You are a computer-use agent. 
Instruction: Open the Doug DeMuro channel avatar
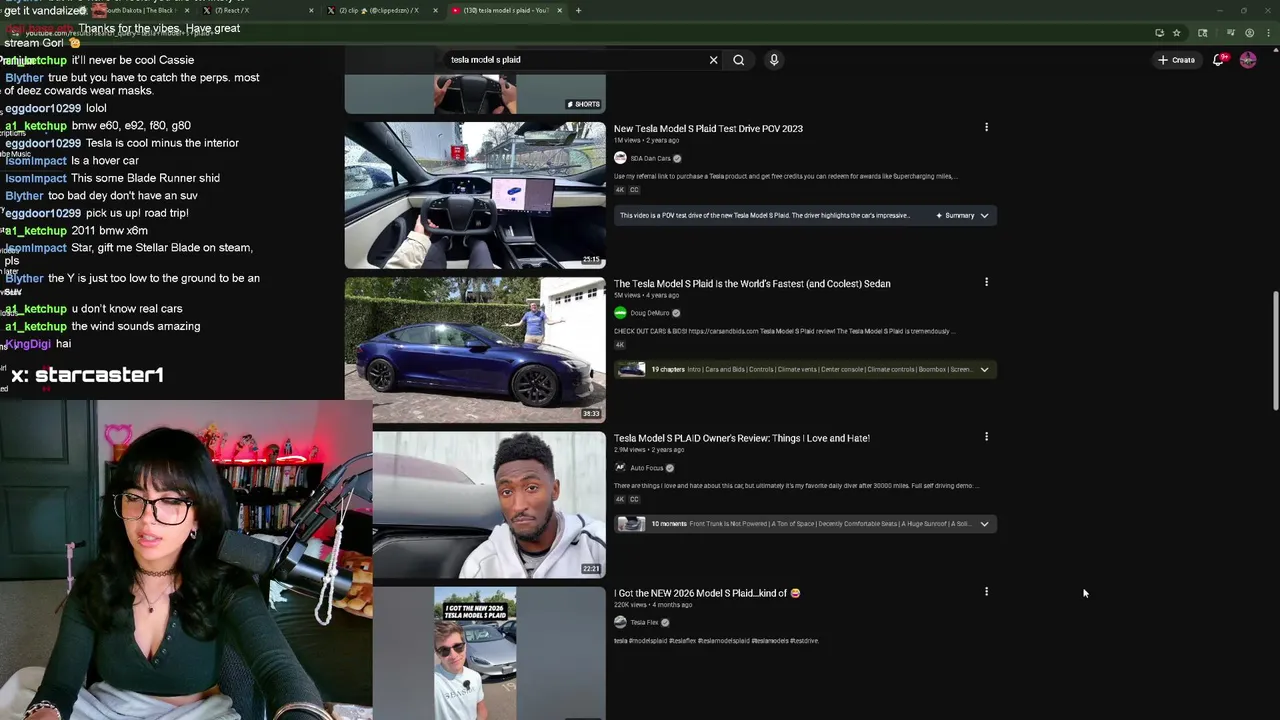[620, 313]
